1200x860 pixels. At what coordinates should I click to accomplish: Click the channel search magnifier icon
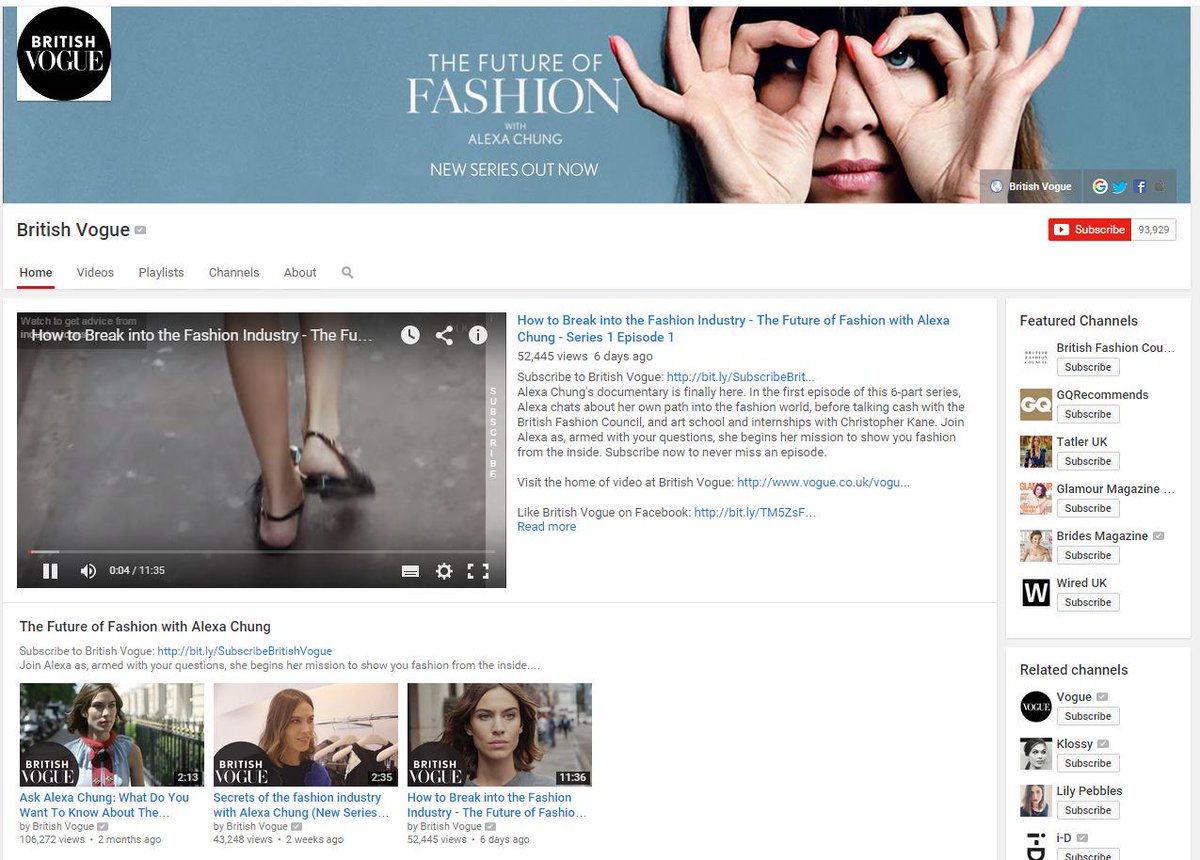point(347,272)
